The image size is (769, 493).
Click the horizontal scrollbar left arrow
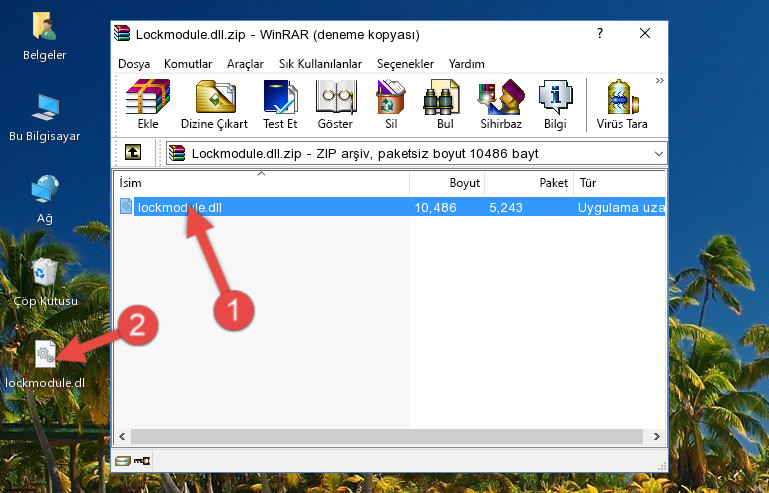coord(123,436)
